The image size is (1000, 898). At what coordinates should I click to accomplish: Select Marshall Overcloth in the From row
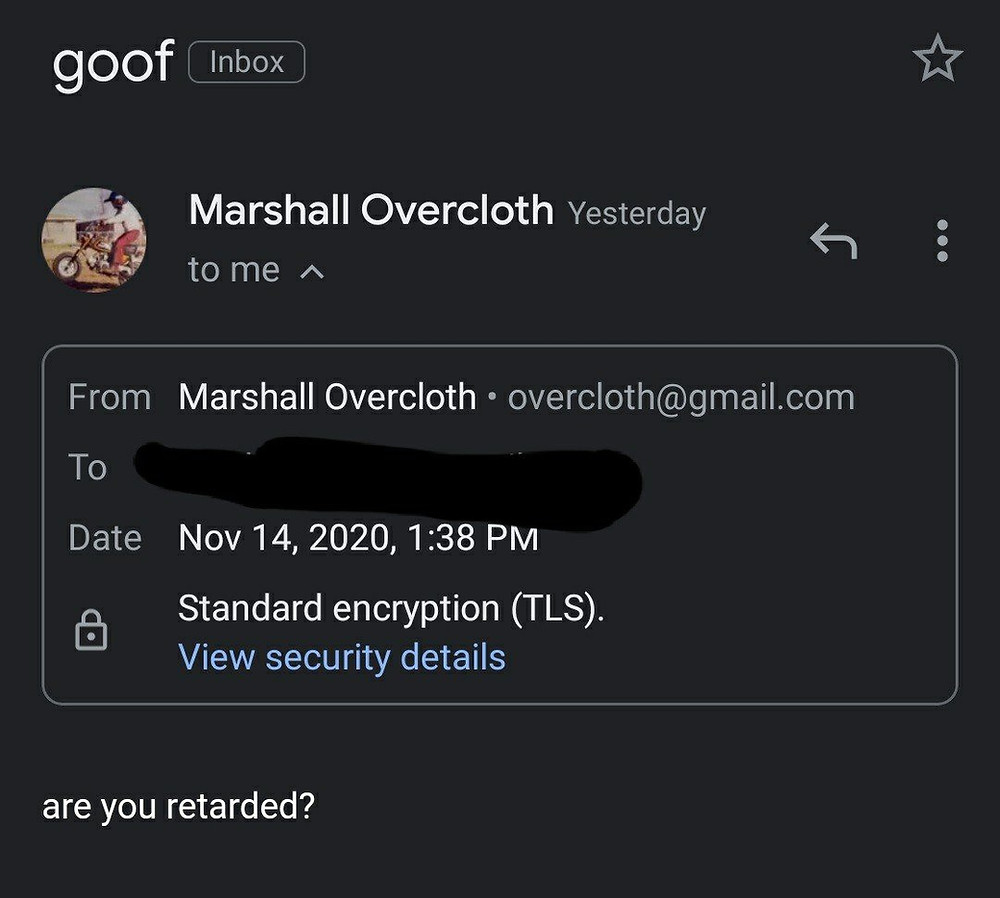click(x=327, y=397)
